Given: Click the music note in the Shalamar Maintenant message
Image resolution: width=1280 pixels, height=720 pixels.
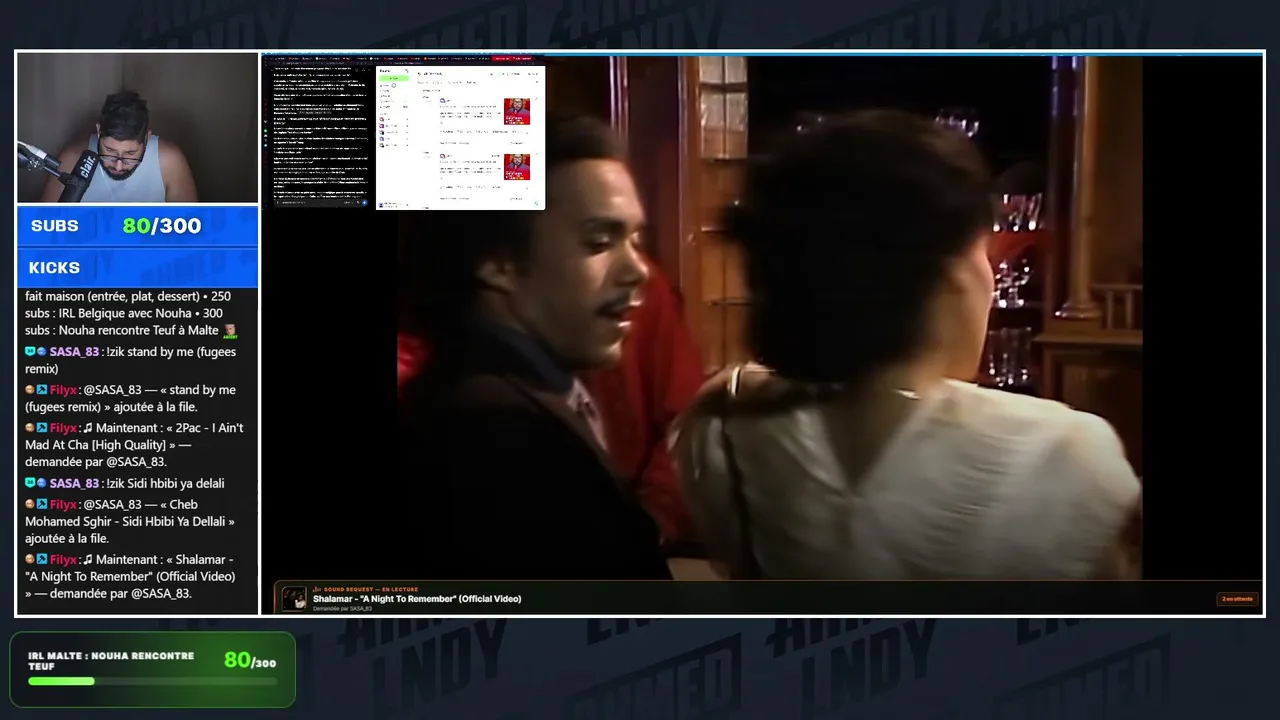Looking at the screenshot, I should 87,560.
